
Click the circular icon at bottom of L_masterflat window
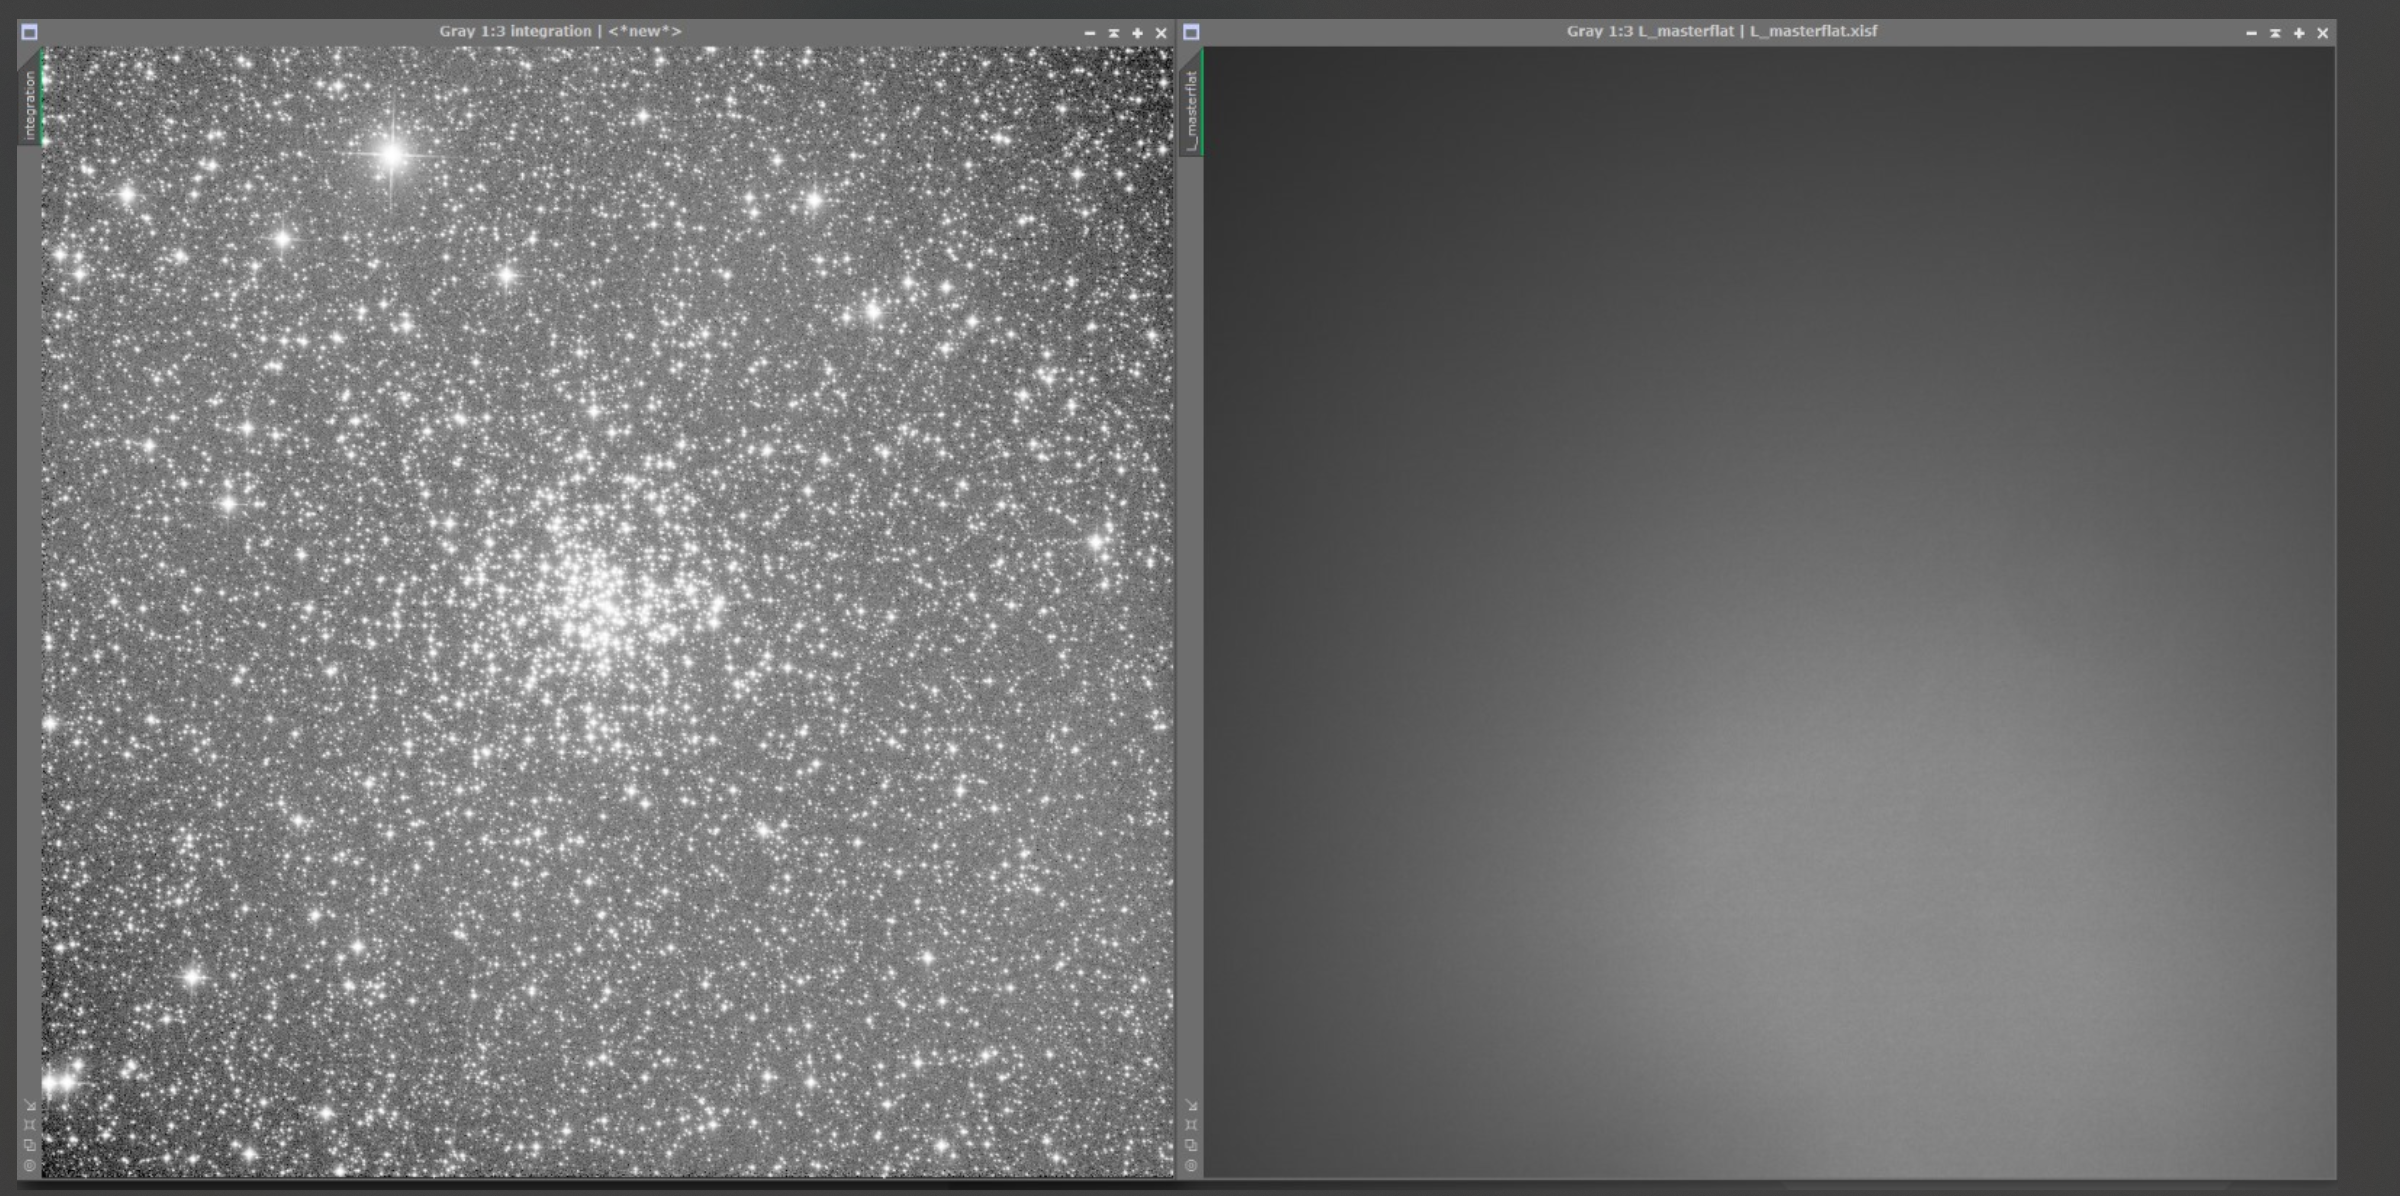(1191, 1165)
